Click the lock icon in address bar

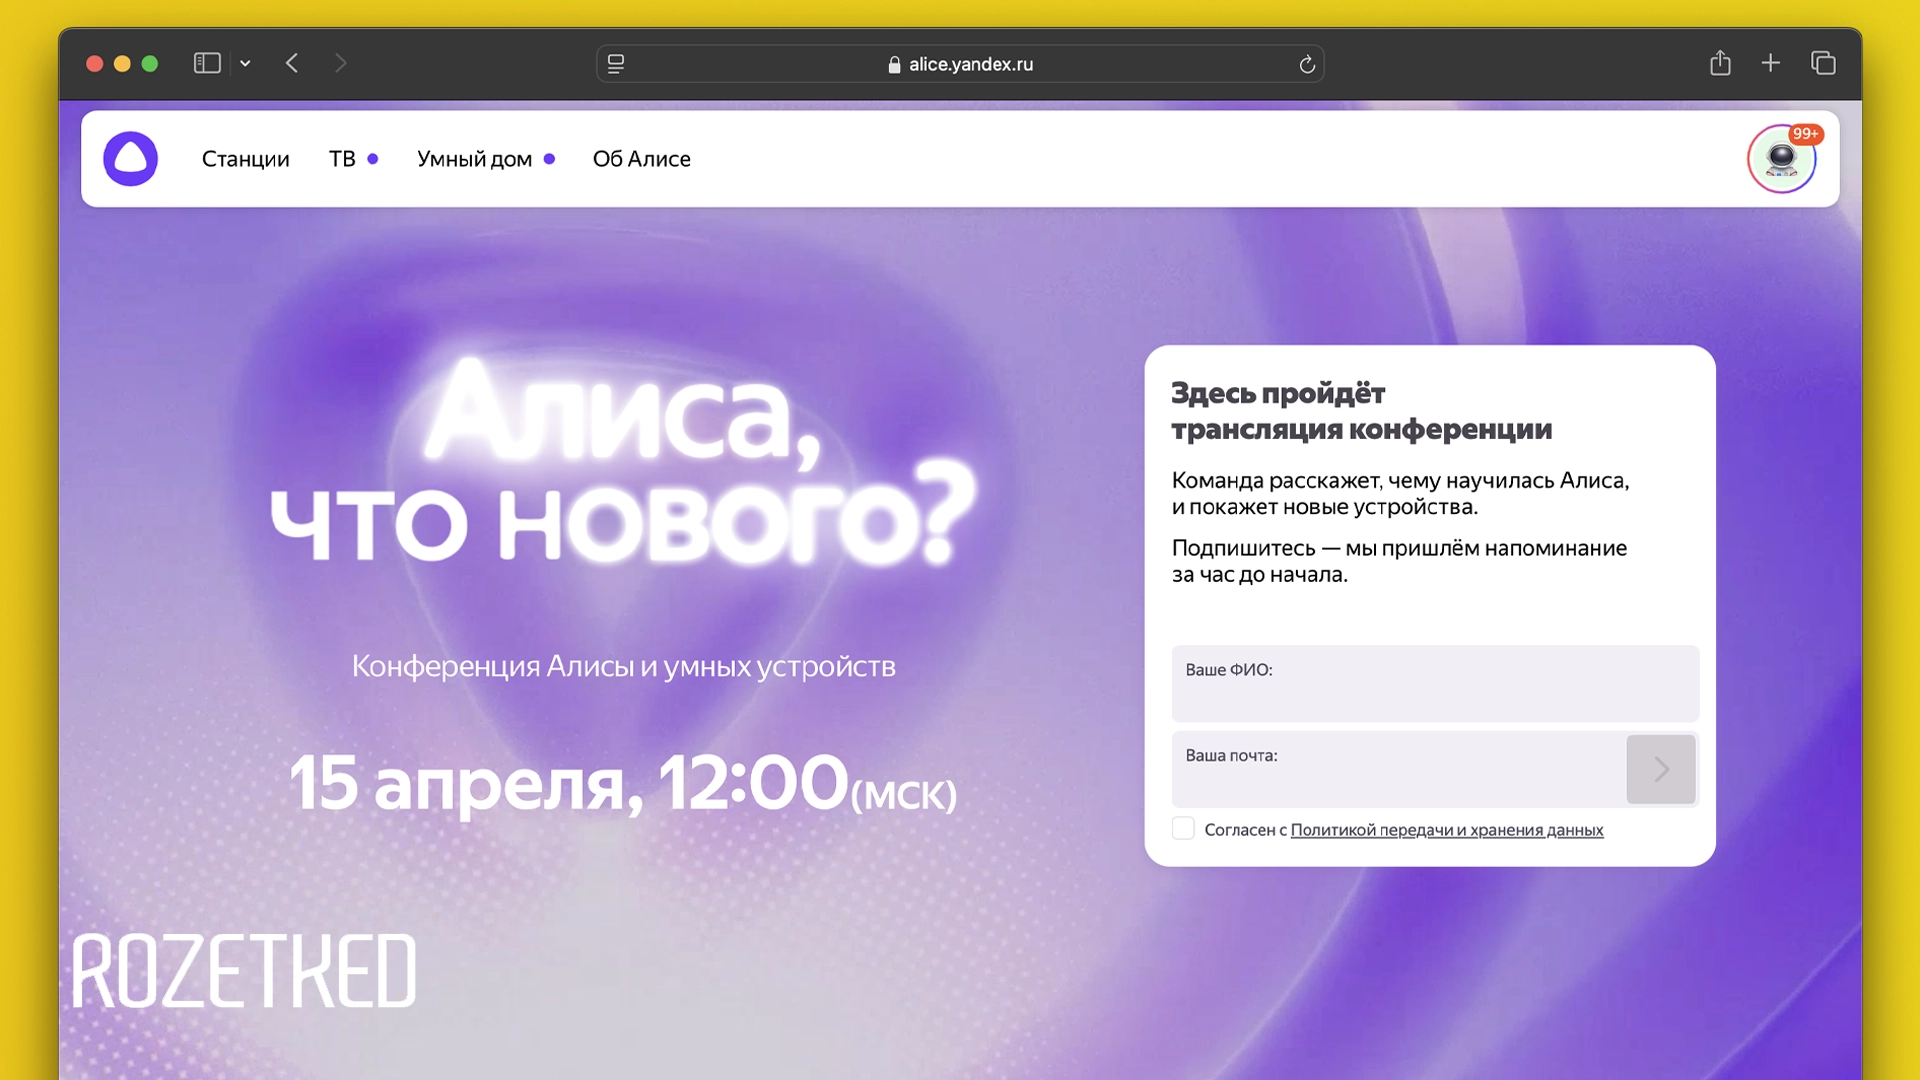coord(894,64)
